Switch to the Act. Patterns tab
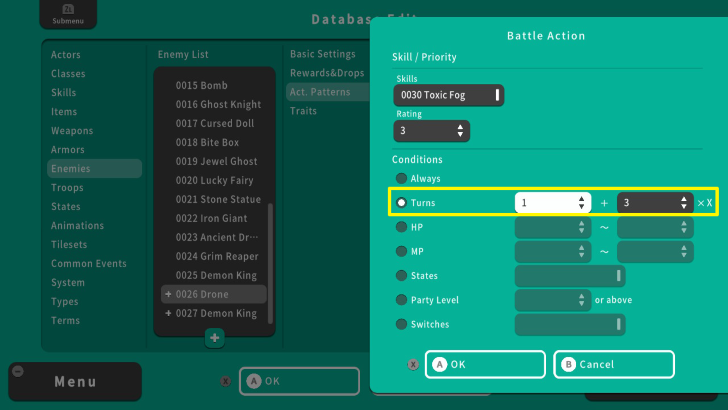This screenshot has height=410, width=728. pyautogui.click(x=328, y=92)
